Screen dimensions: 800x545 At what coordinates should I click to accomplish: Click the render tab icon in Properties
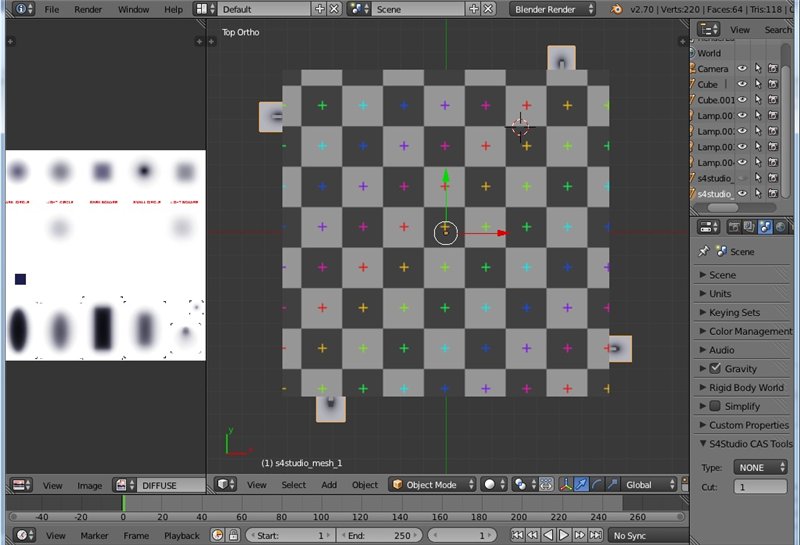point(733,227)
